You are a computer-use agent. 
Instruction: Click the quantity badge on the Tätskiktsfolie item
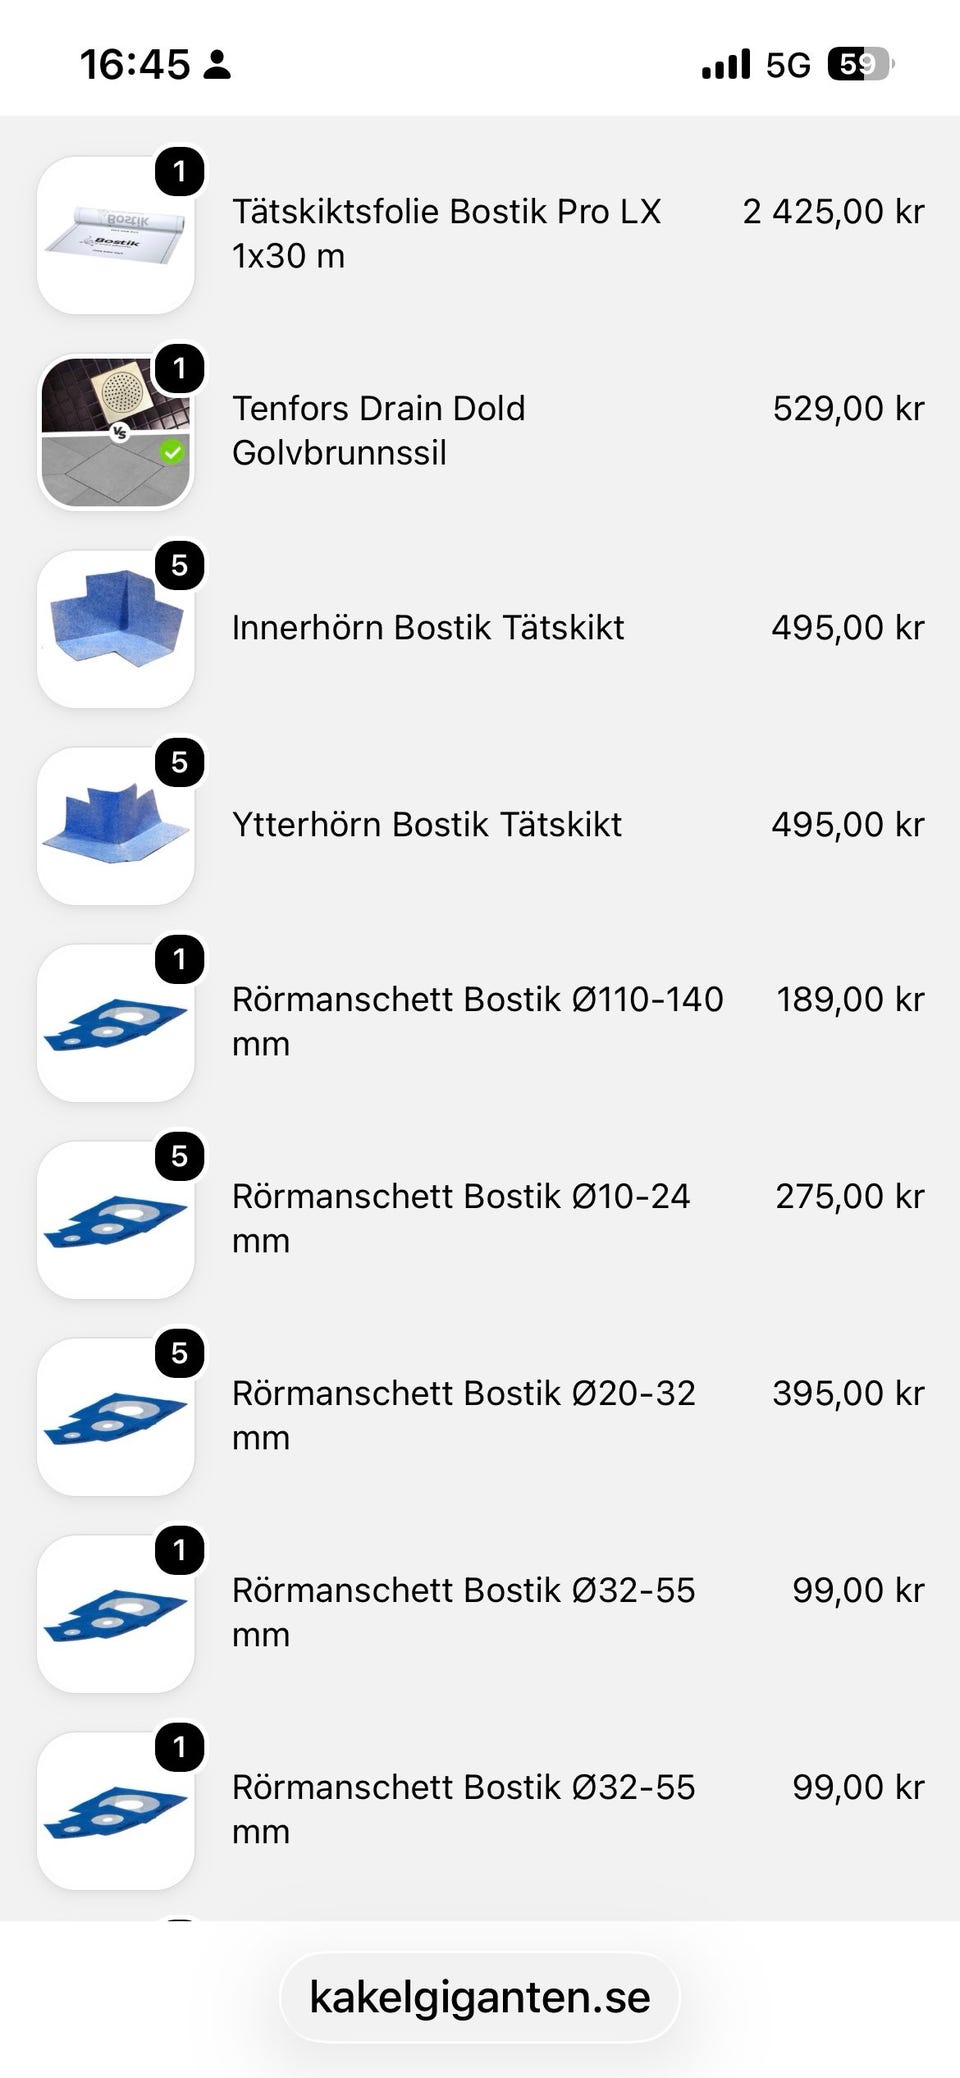pyautogui.click(x=180, y=172)
